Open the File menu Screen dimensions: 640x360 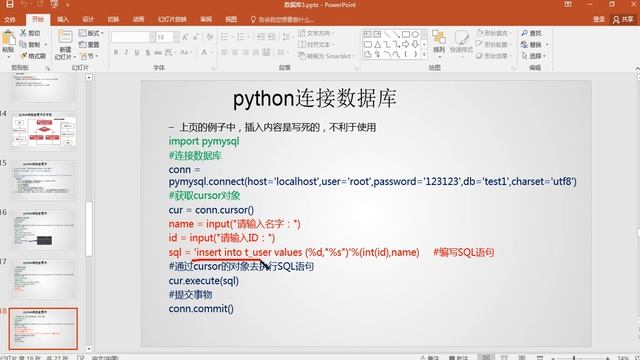9,19
